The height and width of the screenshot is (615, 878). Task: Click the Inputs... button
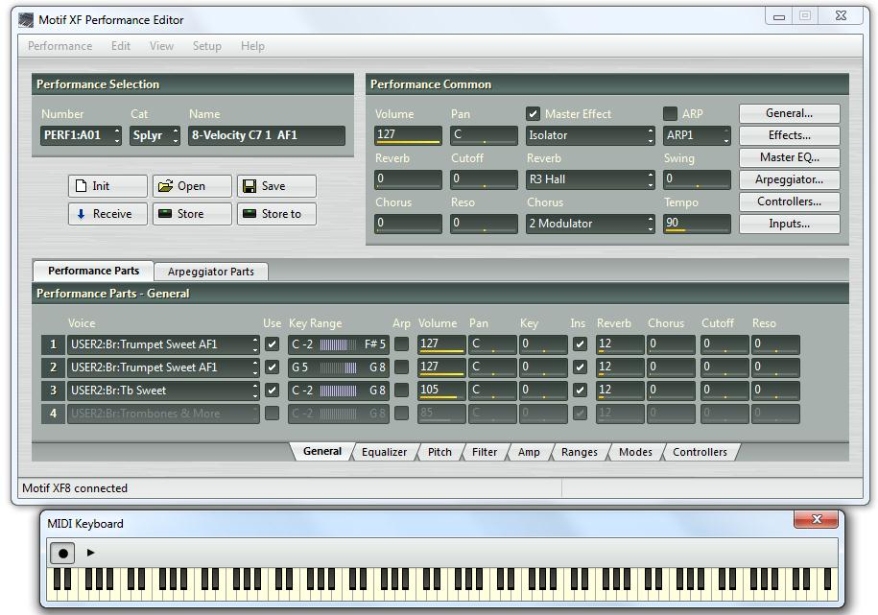(789, 223)
